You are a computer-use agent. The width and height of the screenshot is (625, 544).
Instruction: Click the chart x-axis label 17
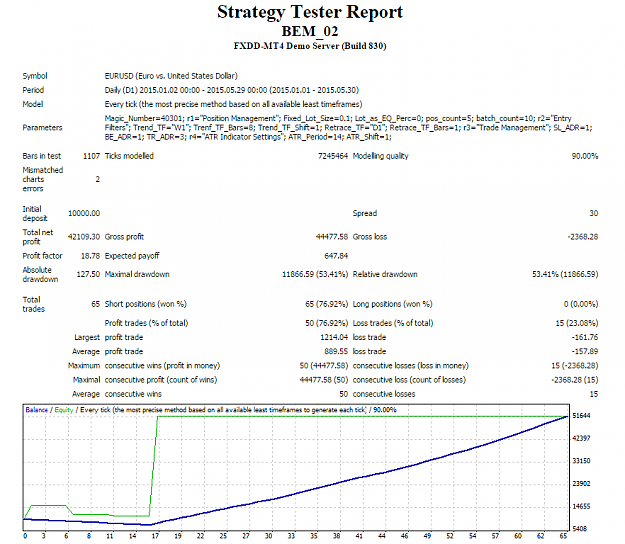click(155, 536)
